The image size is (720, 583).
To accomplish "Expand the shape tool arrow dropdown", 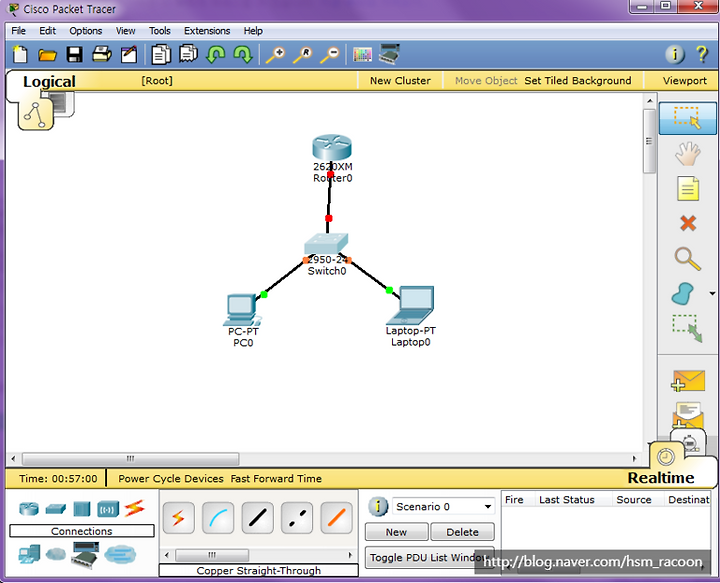I will 712,293.
